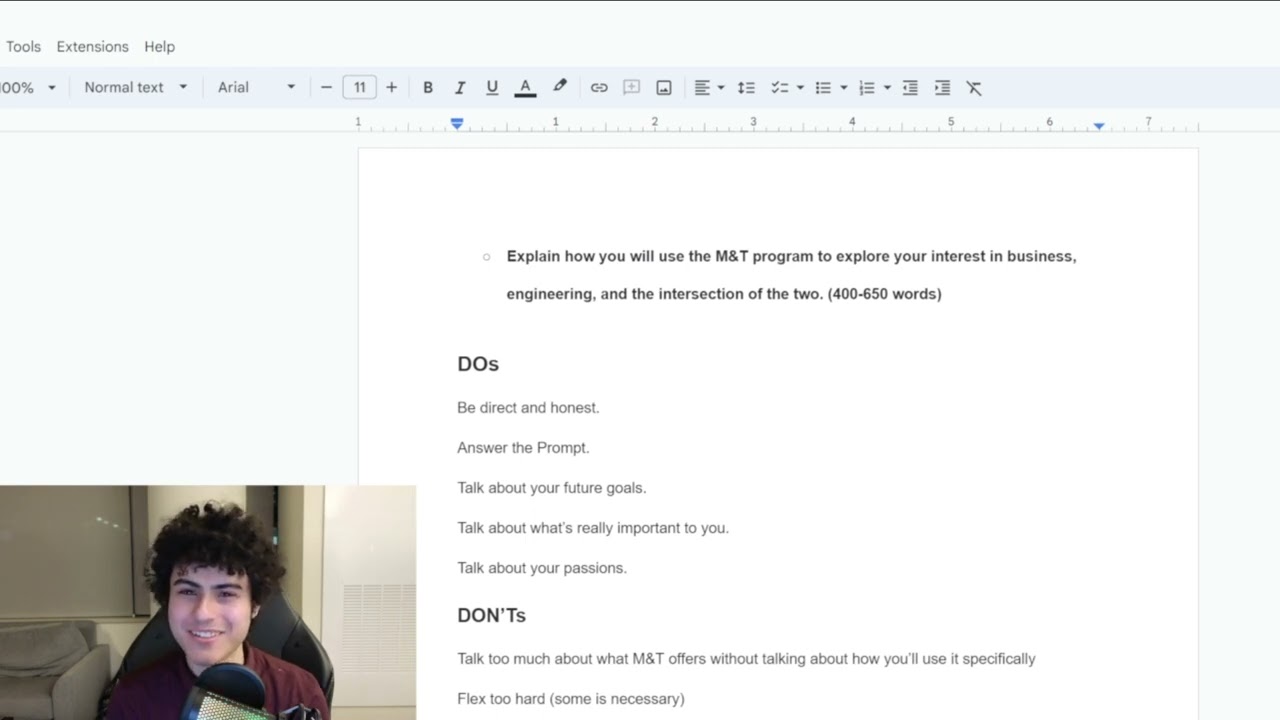Click the 'Talk too much about what M&T offers' line
The width and height of the screenshot is (1280, 720).
click(x=746, y=659)
